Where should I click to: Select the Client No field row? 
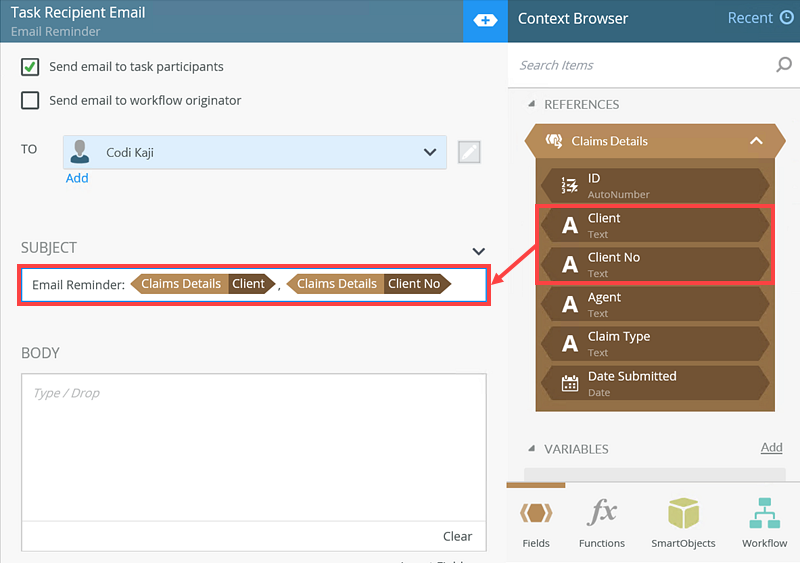(x=655, y=264)
